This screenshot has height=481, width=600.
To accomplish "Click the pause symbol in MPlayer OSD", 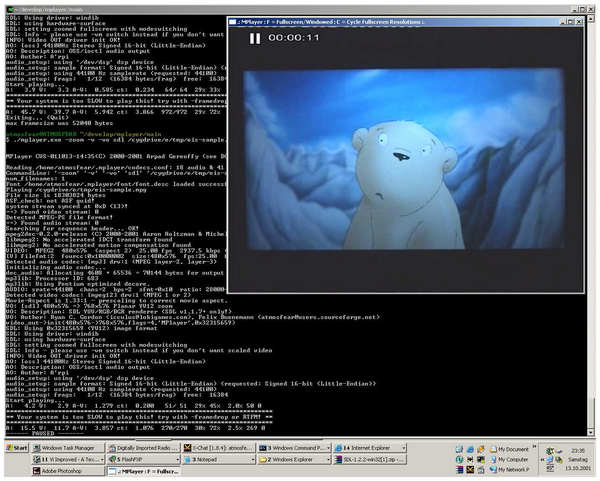I will (x=255, y=38).
